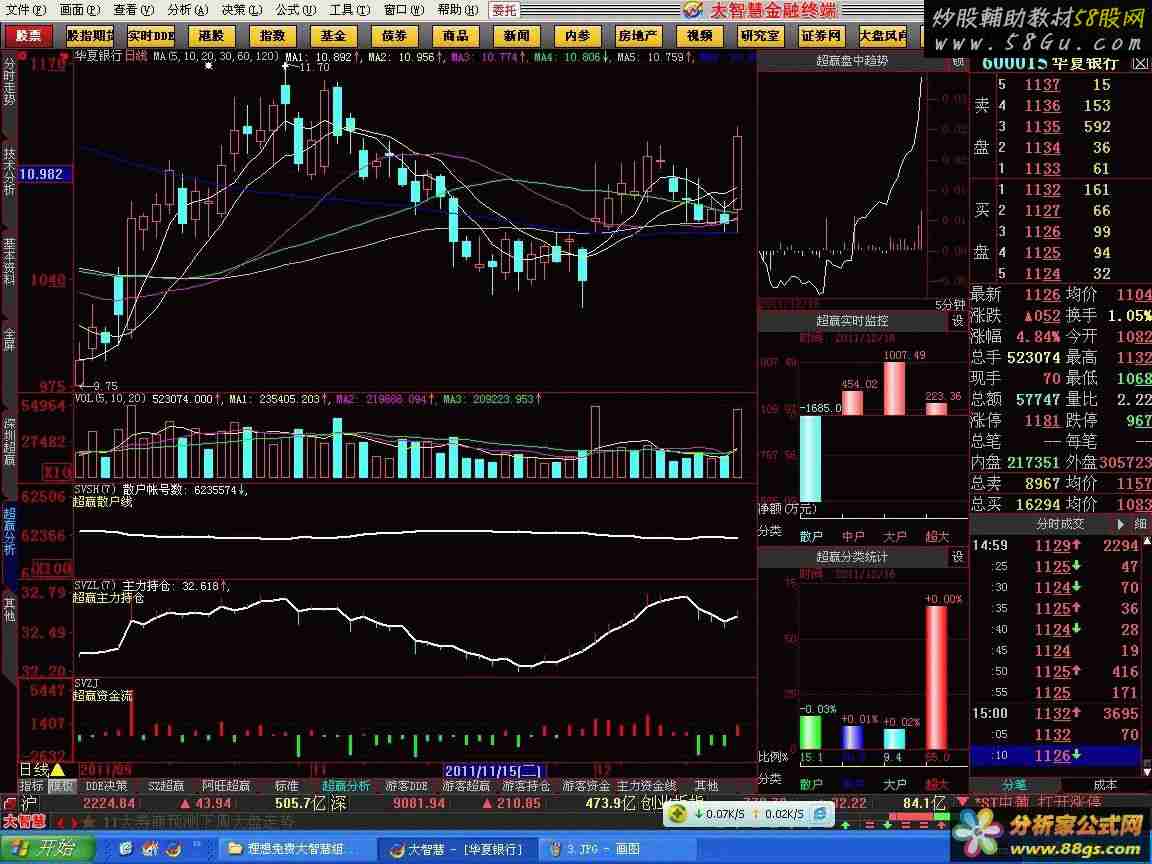1152x864 pixels.
Task: Open the 房地产 toolbar button
Action: tap(638, 35)
